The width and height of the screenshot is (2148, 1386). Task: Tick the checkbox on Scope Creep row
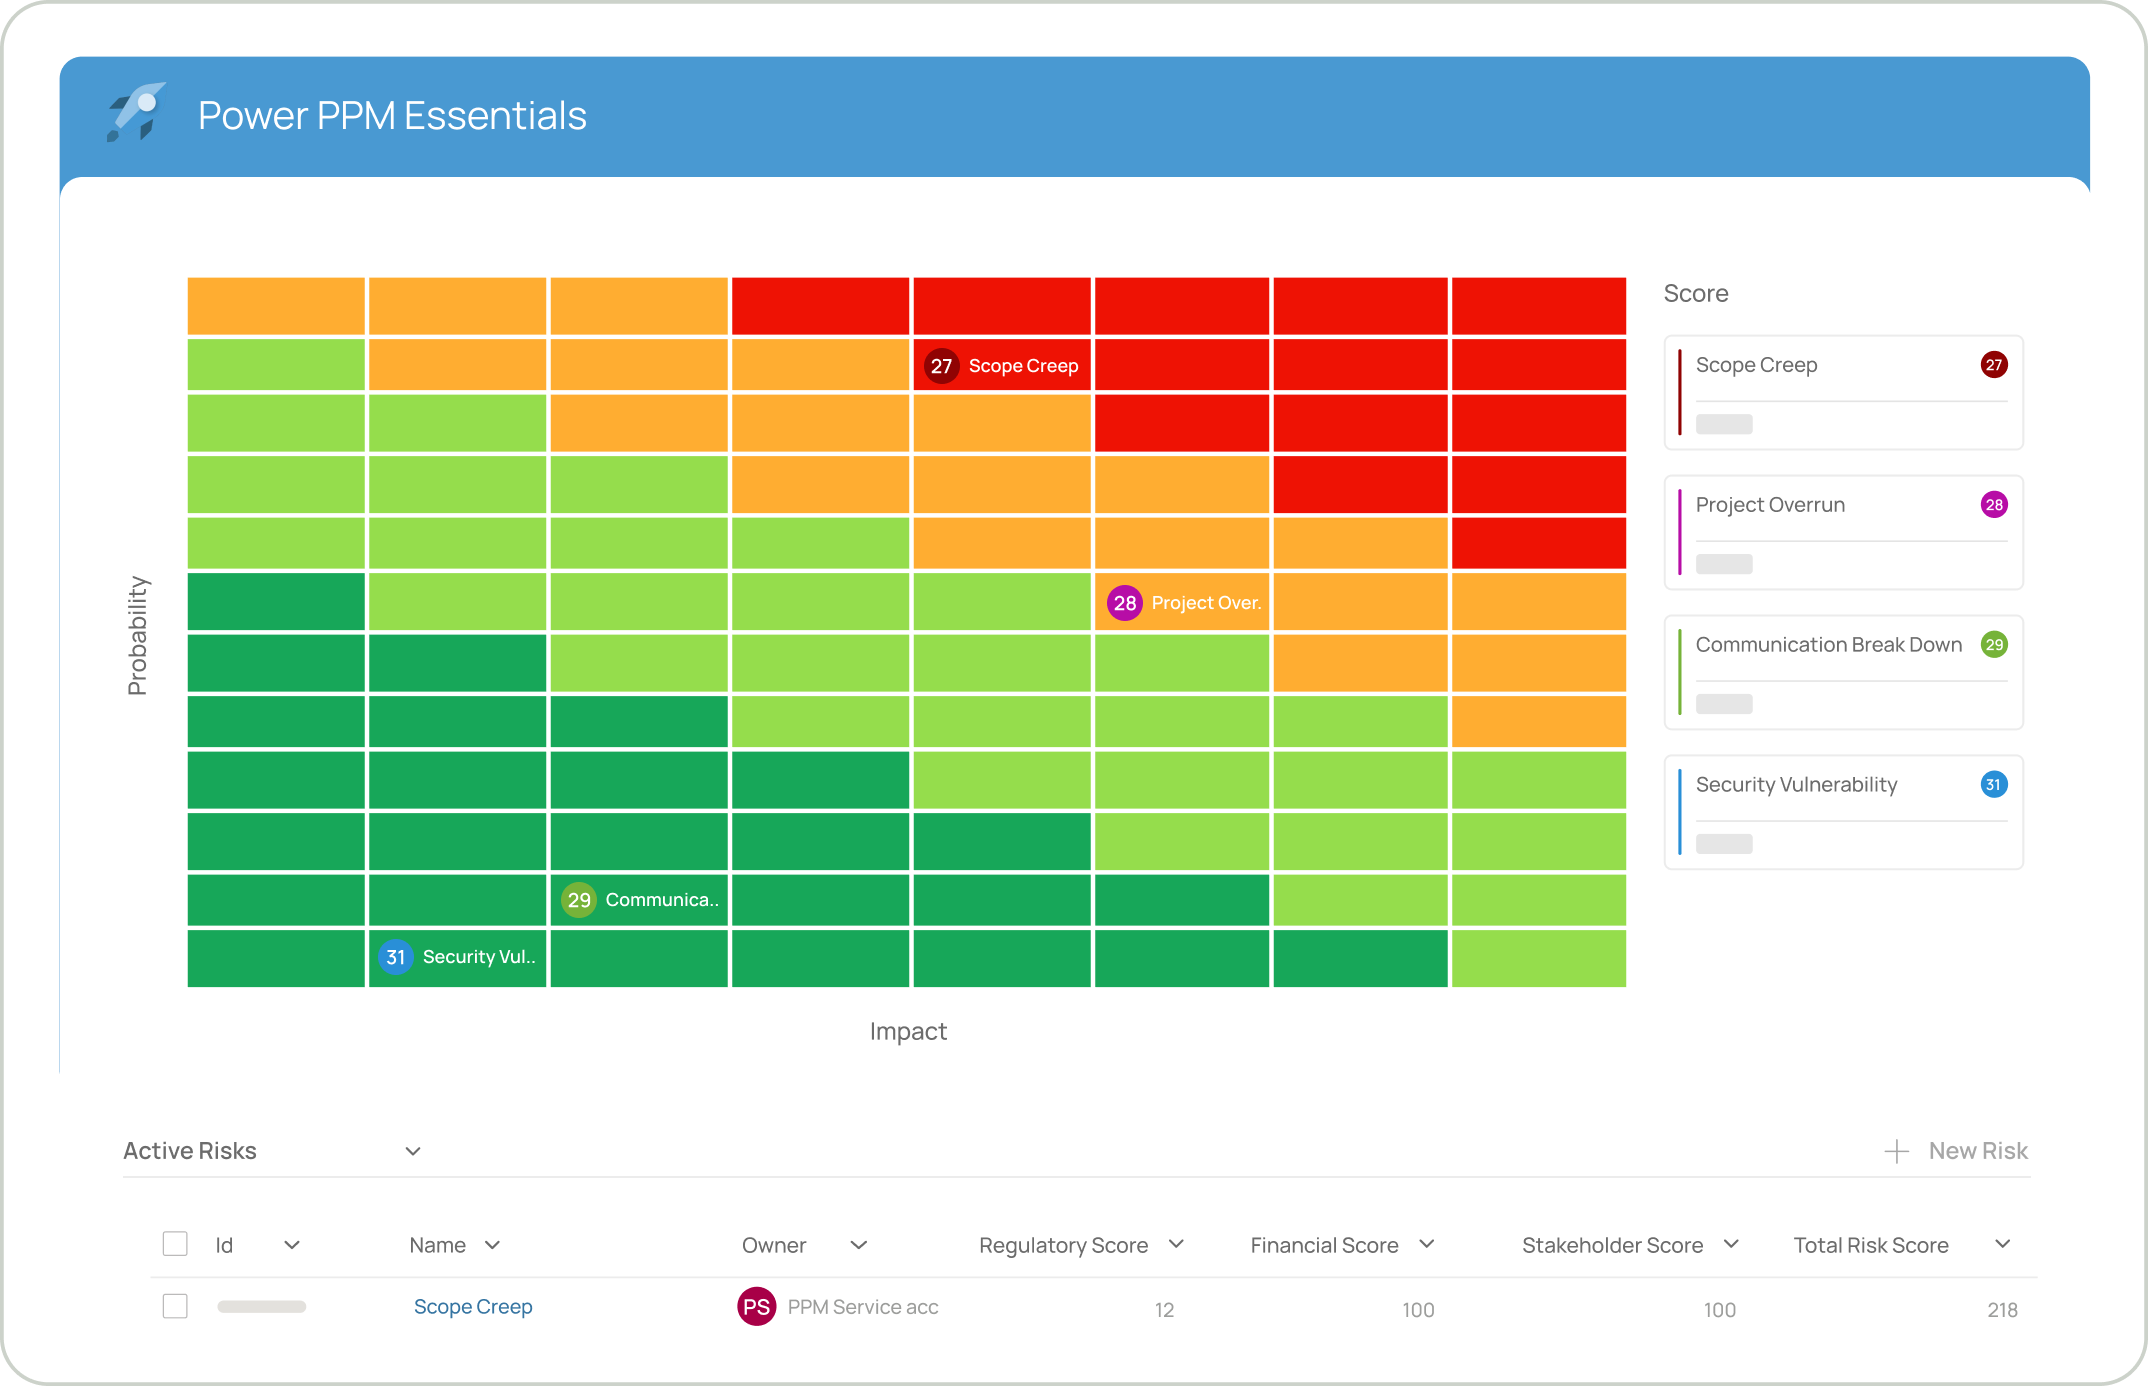point(175,1306)
